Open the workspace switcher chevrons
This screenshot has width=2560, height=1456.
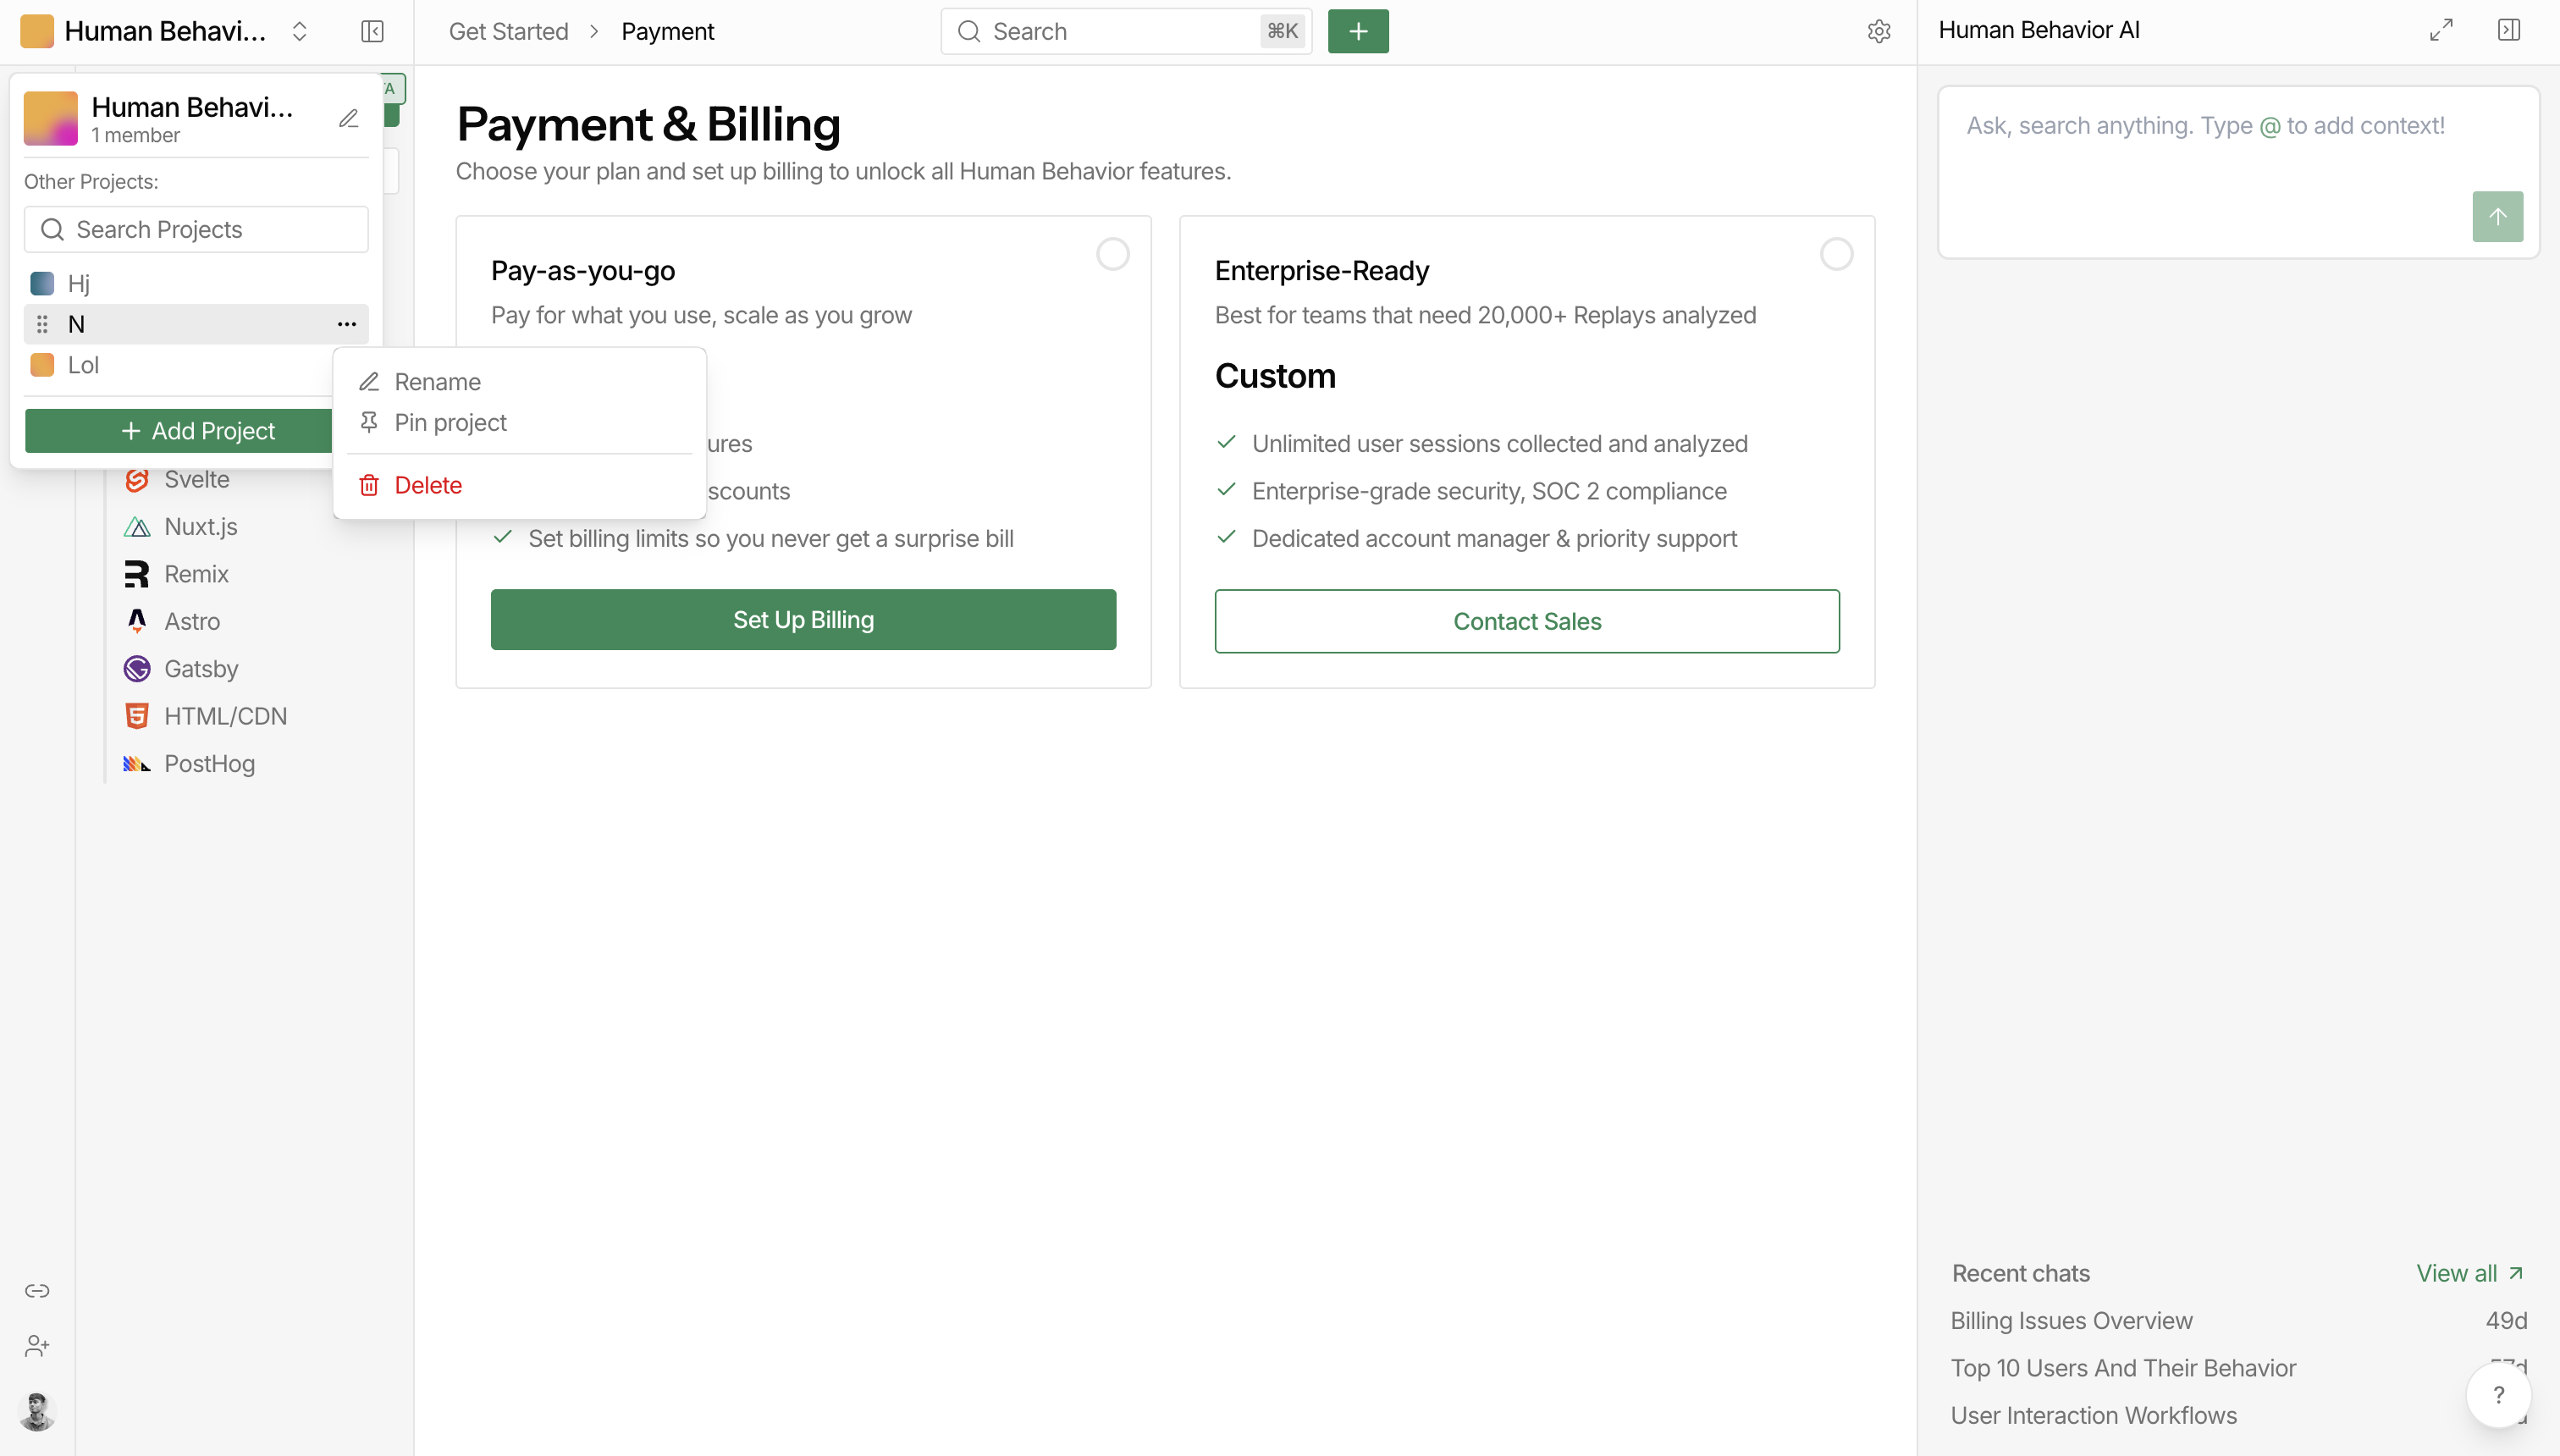299,31
